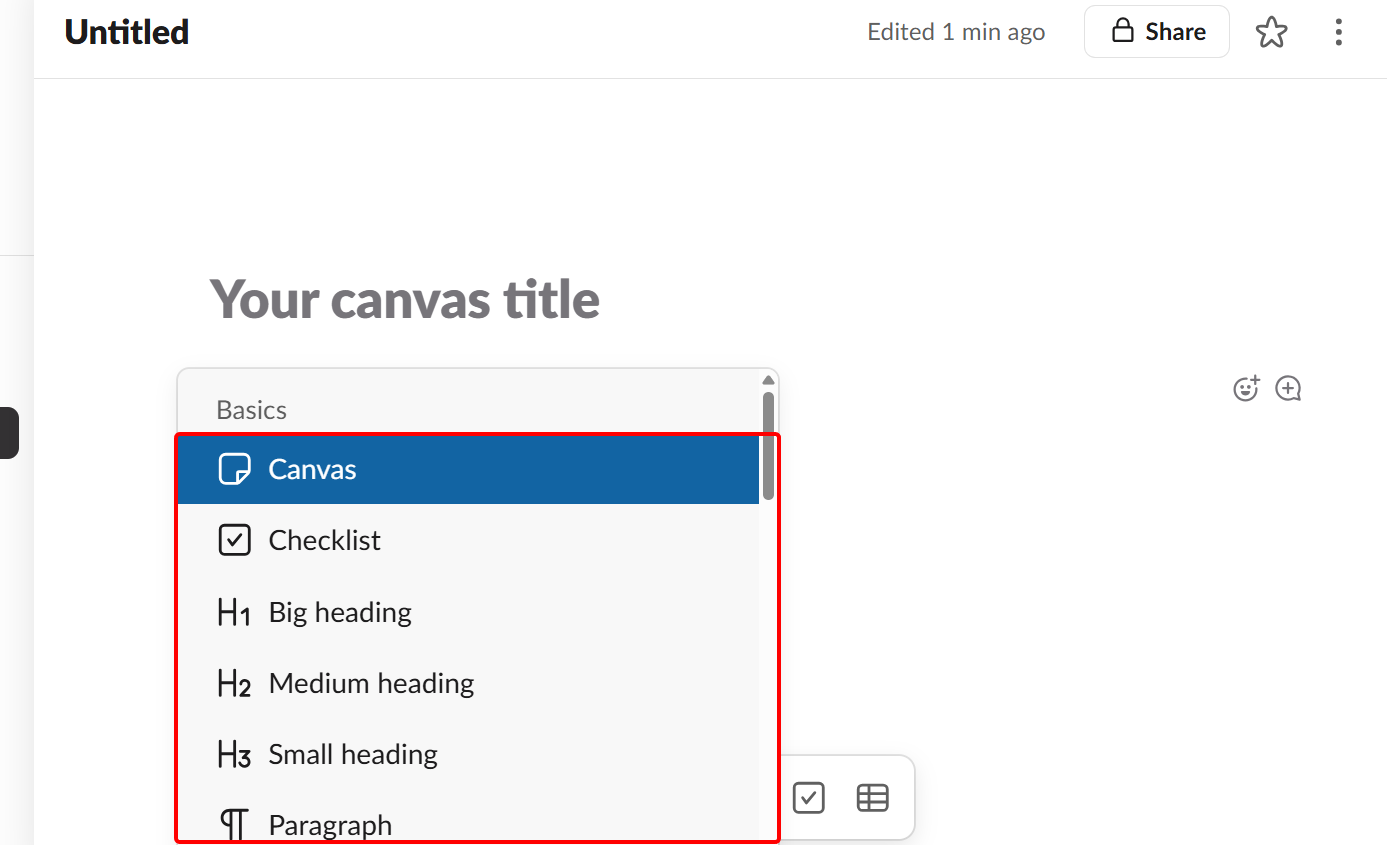Click the Untitled document title
The height and width of the screenshot is (845, 1387).
[x=126, y=31]
